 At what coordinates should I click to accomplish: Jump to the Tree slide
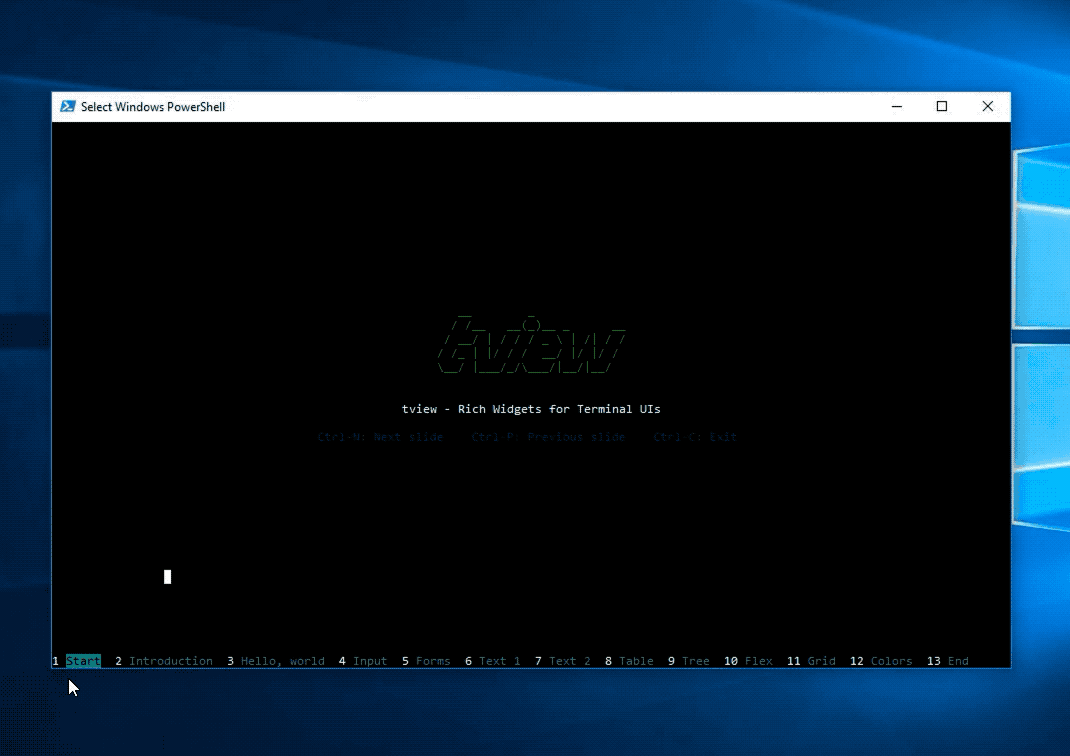[695, 660]
